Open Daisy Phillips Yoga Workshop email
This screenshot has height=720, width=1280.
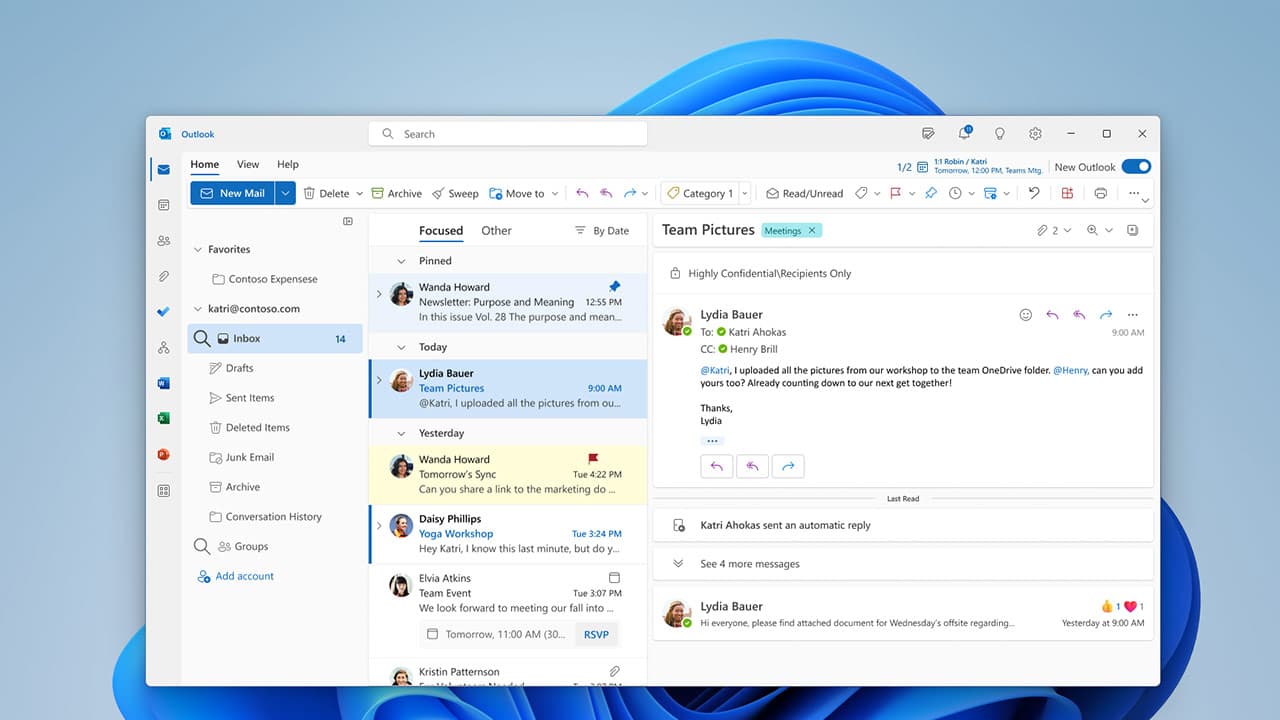pyautogui.click(x=508, y=534)
